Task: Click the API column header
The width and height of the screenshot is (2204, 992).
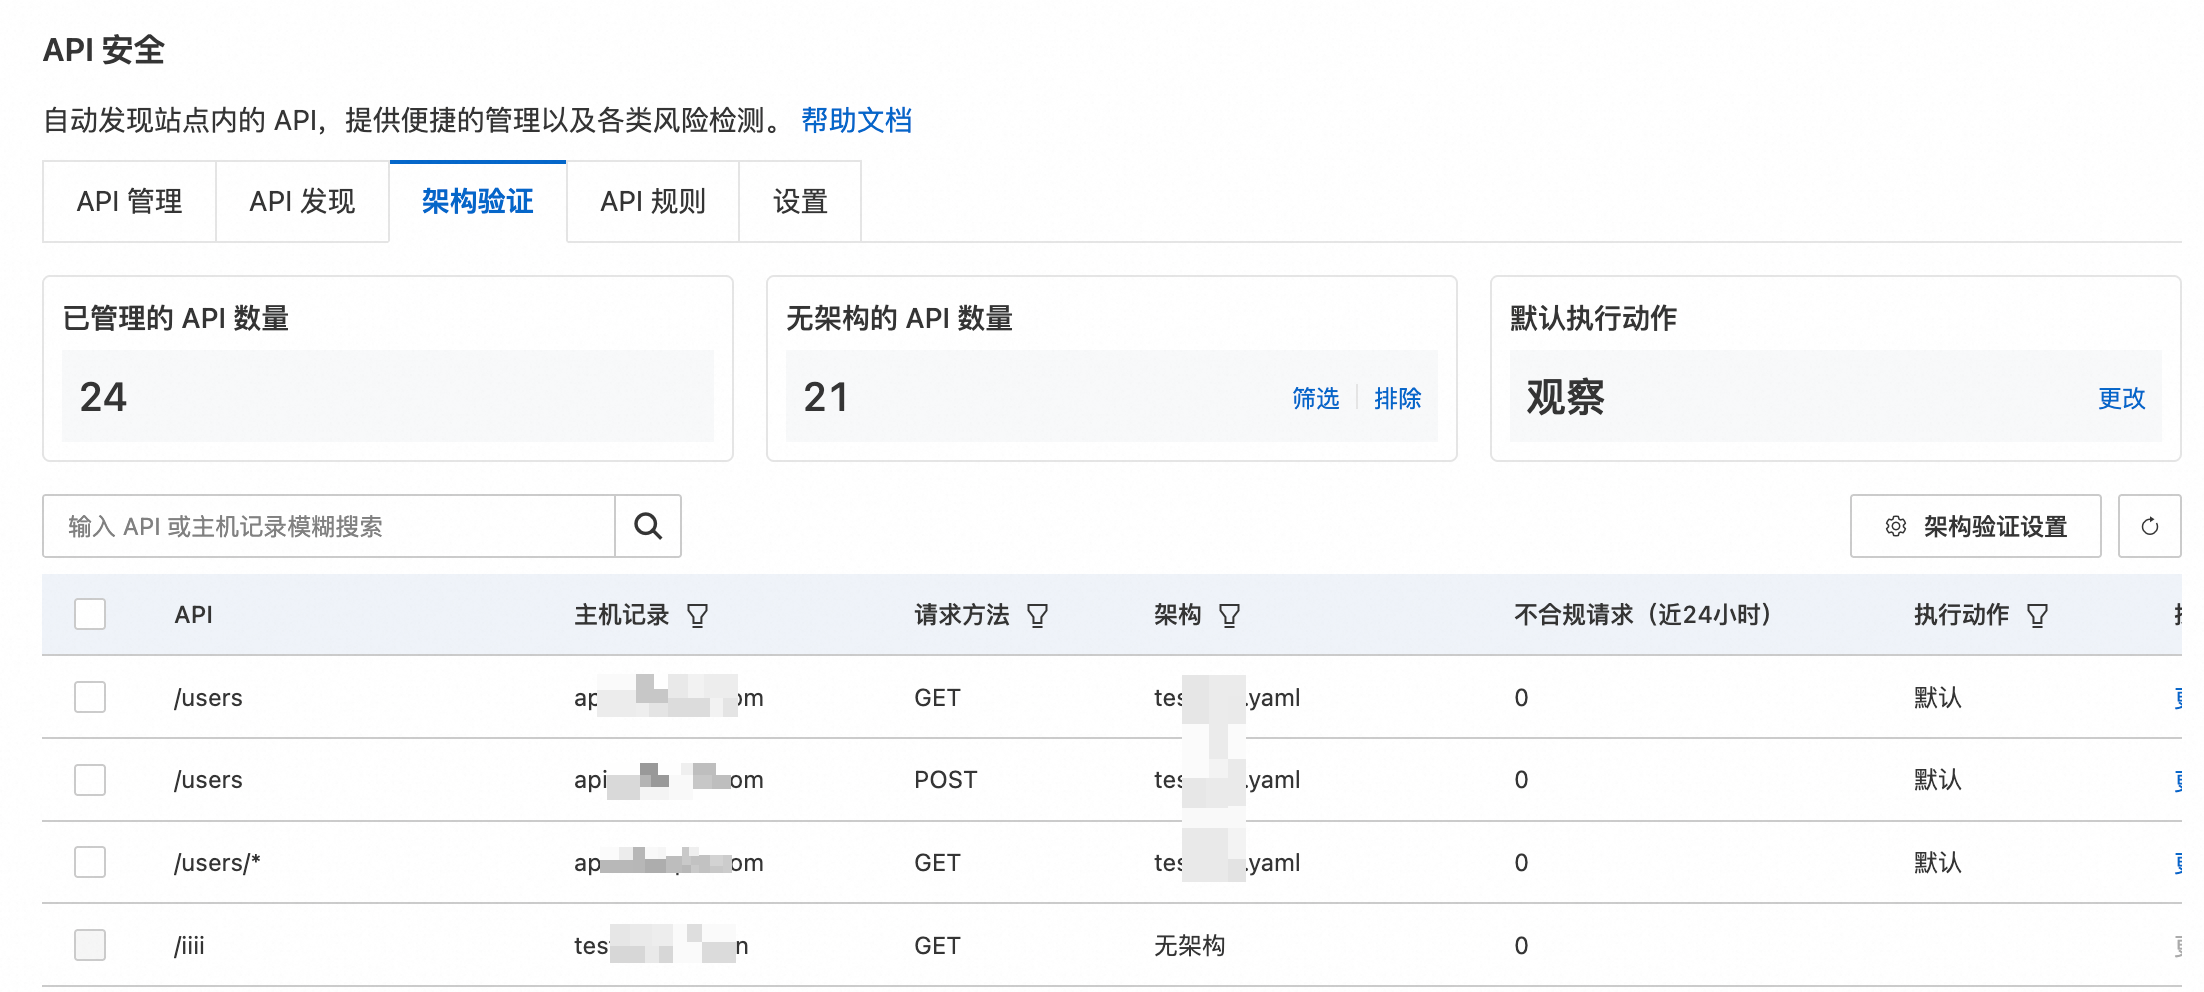Action: pyautogui.click(x=194, y=615)
